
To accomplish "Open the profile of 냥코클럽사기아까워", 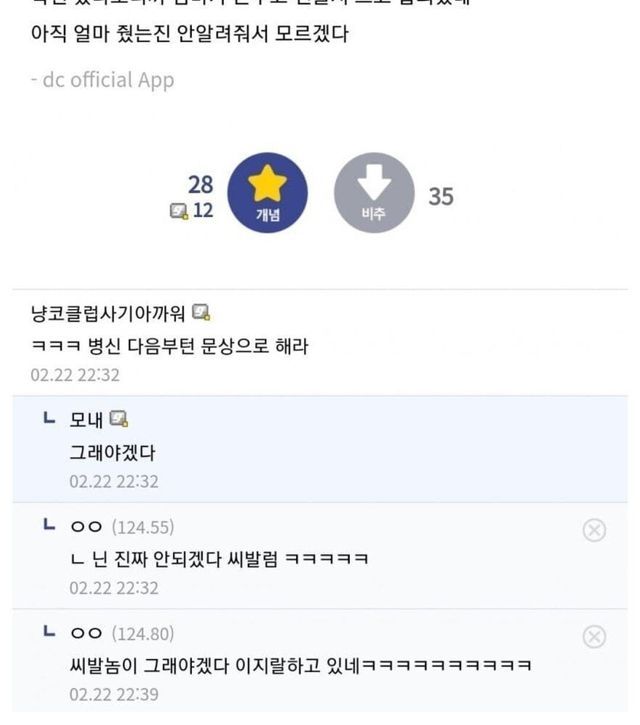I will 108,314.
